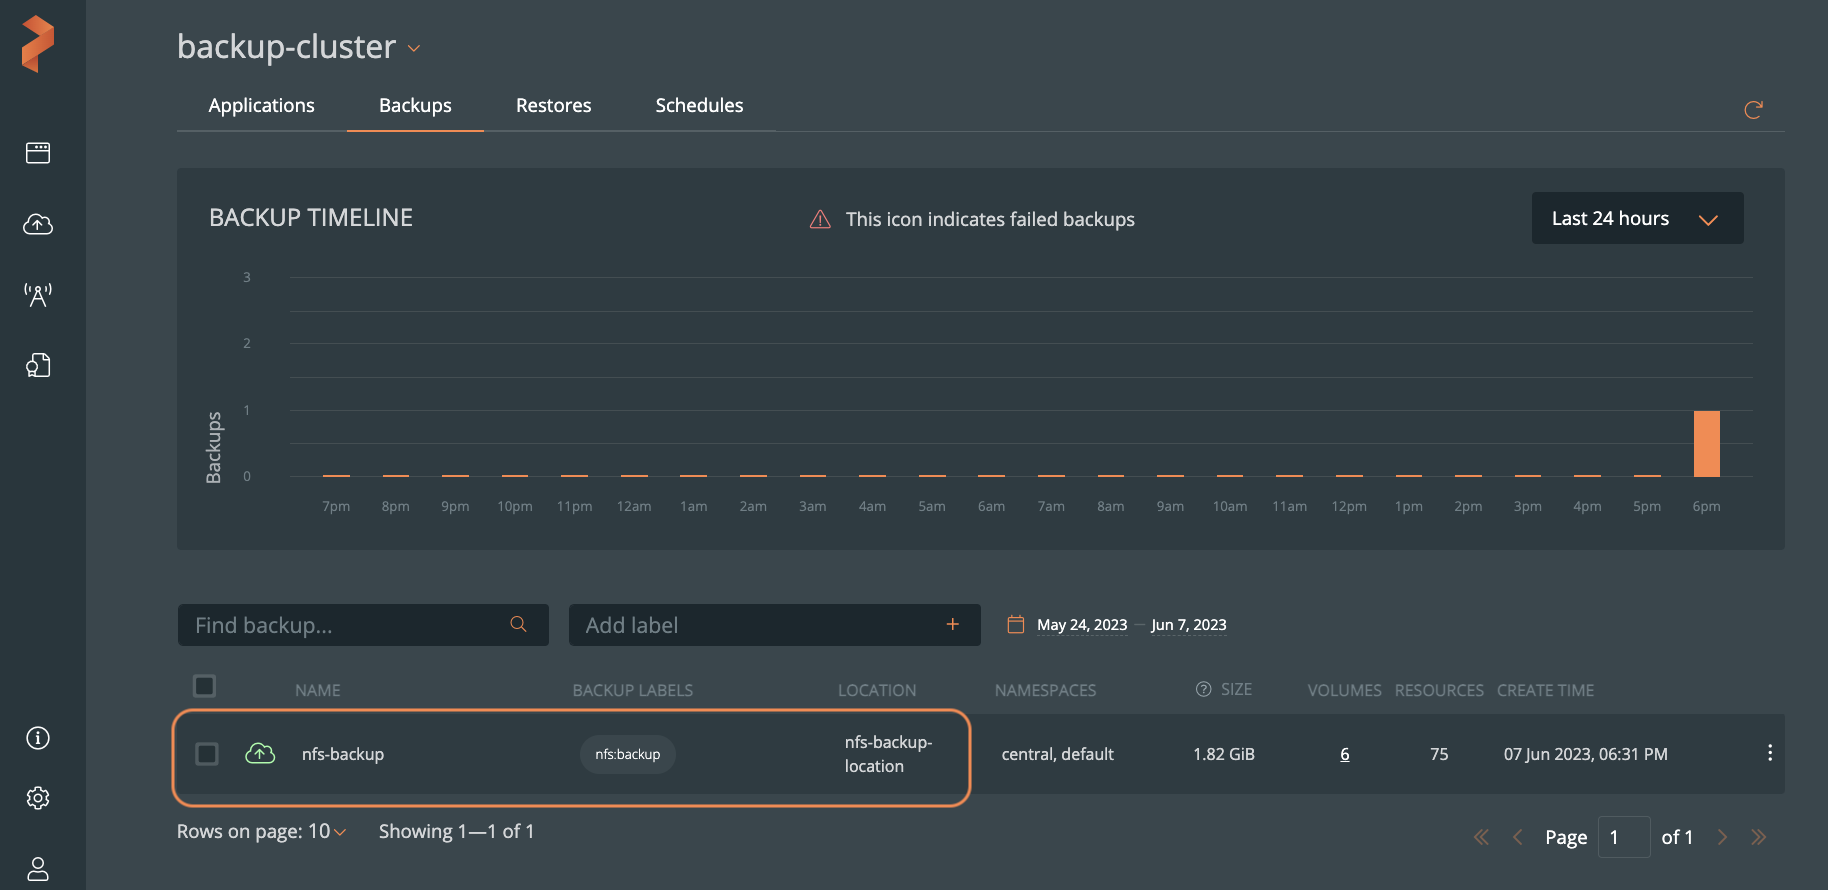Open the cloud upload icon in sidebar
The height and width of the screenshot is (890, 1828).
click(x=38, y=224)
